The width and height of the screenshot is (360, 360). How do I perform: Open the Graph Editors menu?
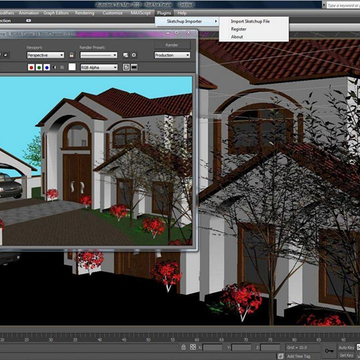click(56, 13)
